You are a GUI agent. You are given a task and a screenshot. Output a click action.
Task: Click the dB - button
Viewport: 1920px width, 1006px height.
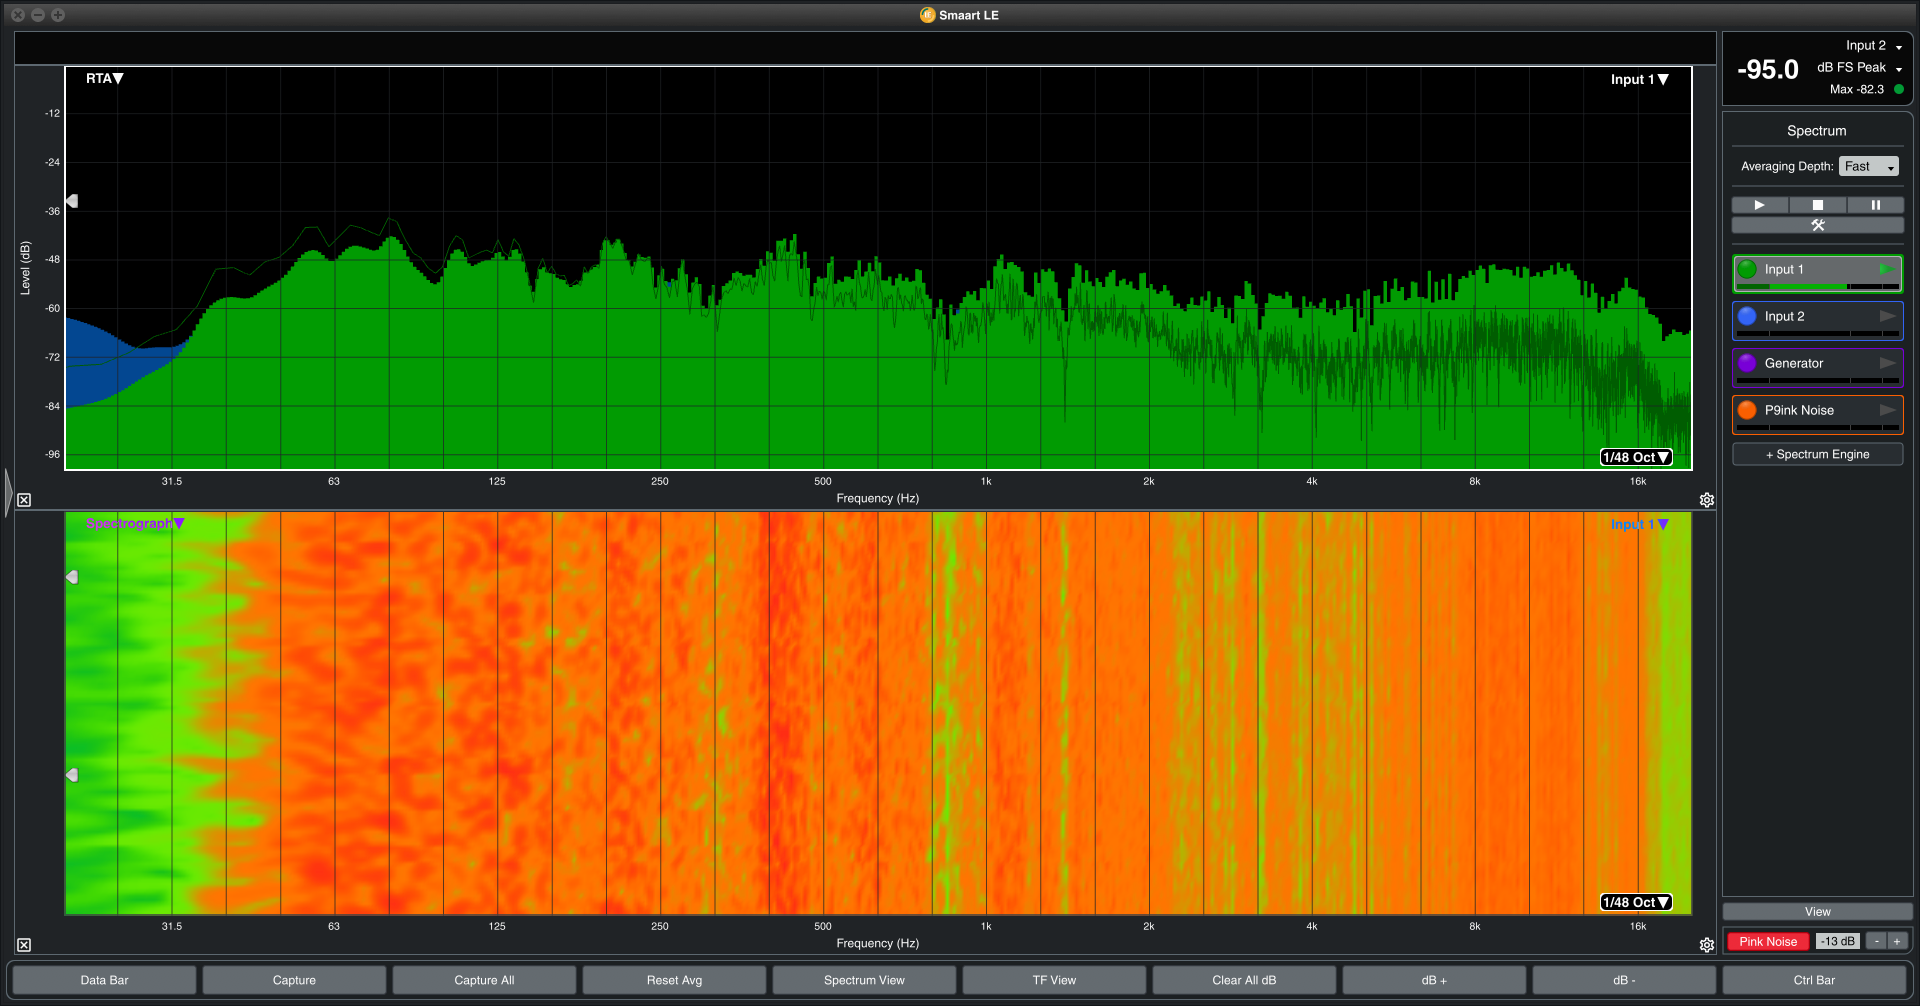(1624, 980)
